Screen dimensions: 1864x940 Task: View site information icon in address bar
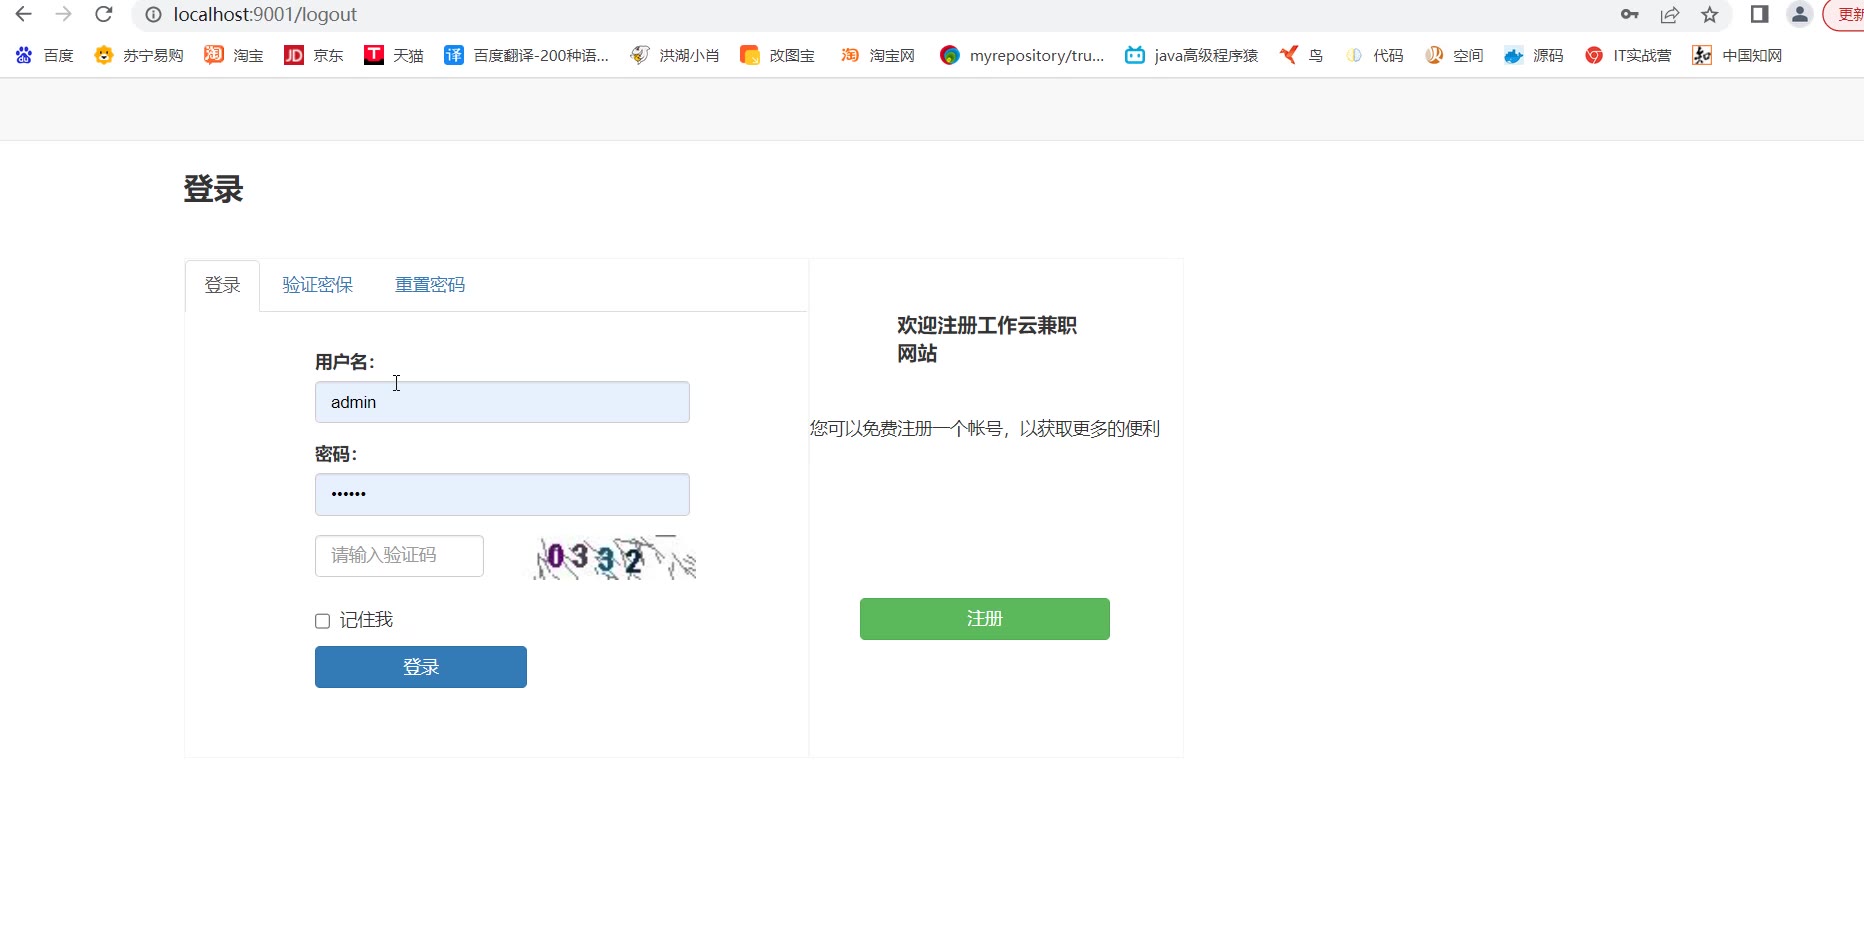153,14
